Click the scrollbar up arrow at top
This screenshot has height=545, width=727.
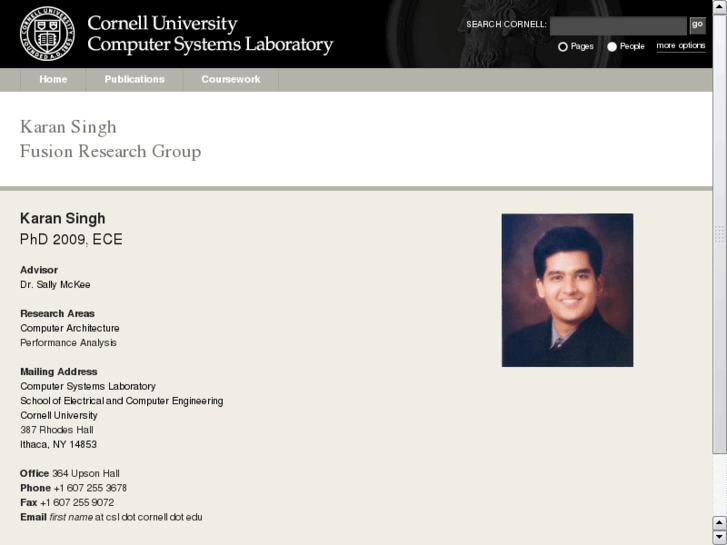[719, 7]
